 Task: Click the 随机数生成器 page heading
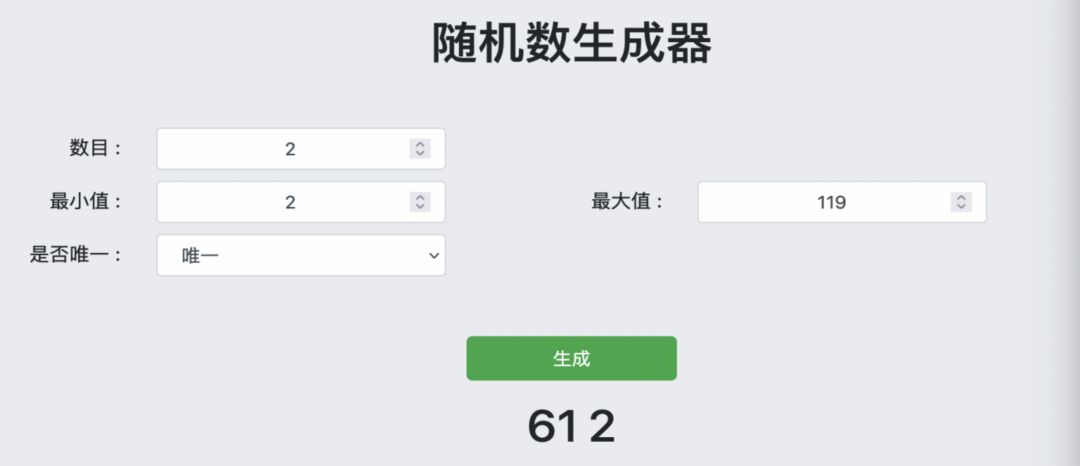(571, 45)
